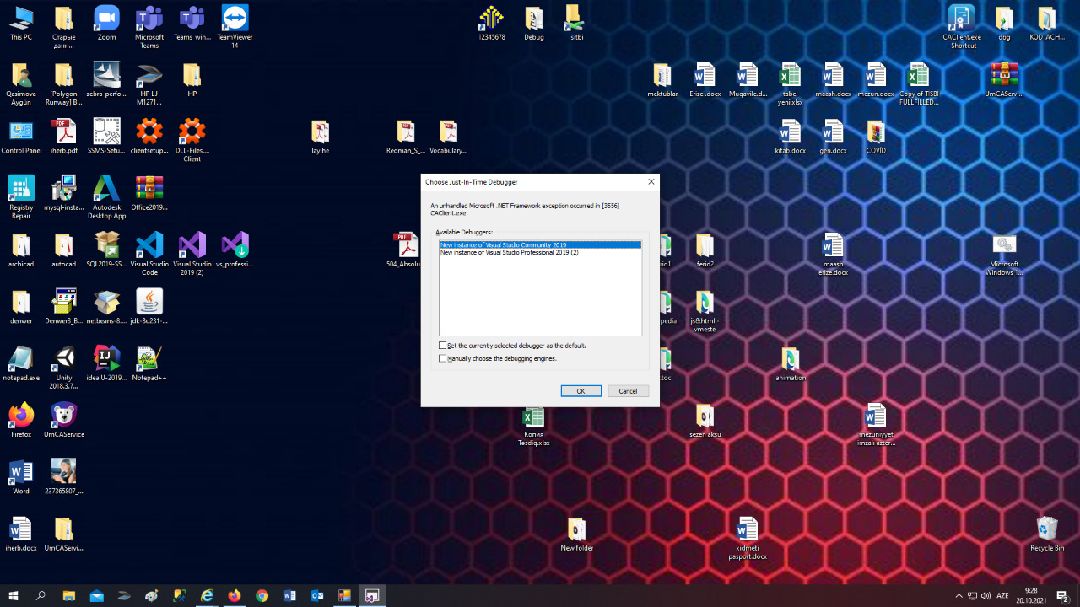Select the Control Panel desktop icon

[21, 132]
